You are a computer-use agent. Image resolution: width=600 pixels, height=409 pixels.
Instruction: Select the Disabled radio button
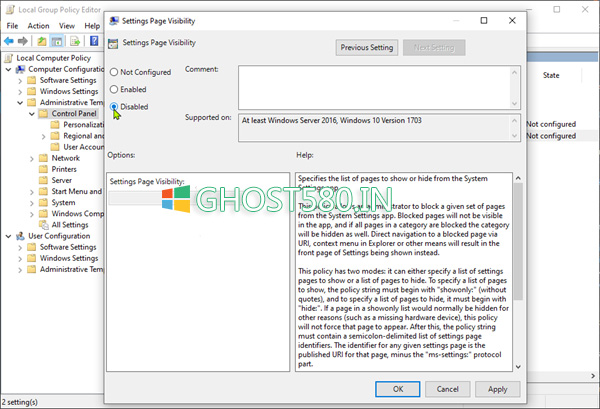(x=114, y=107)
